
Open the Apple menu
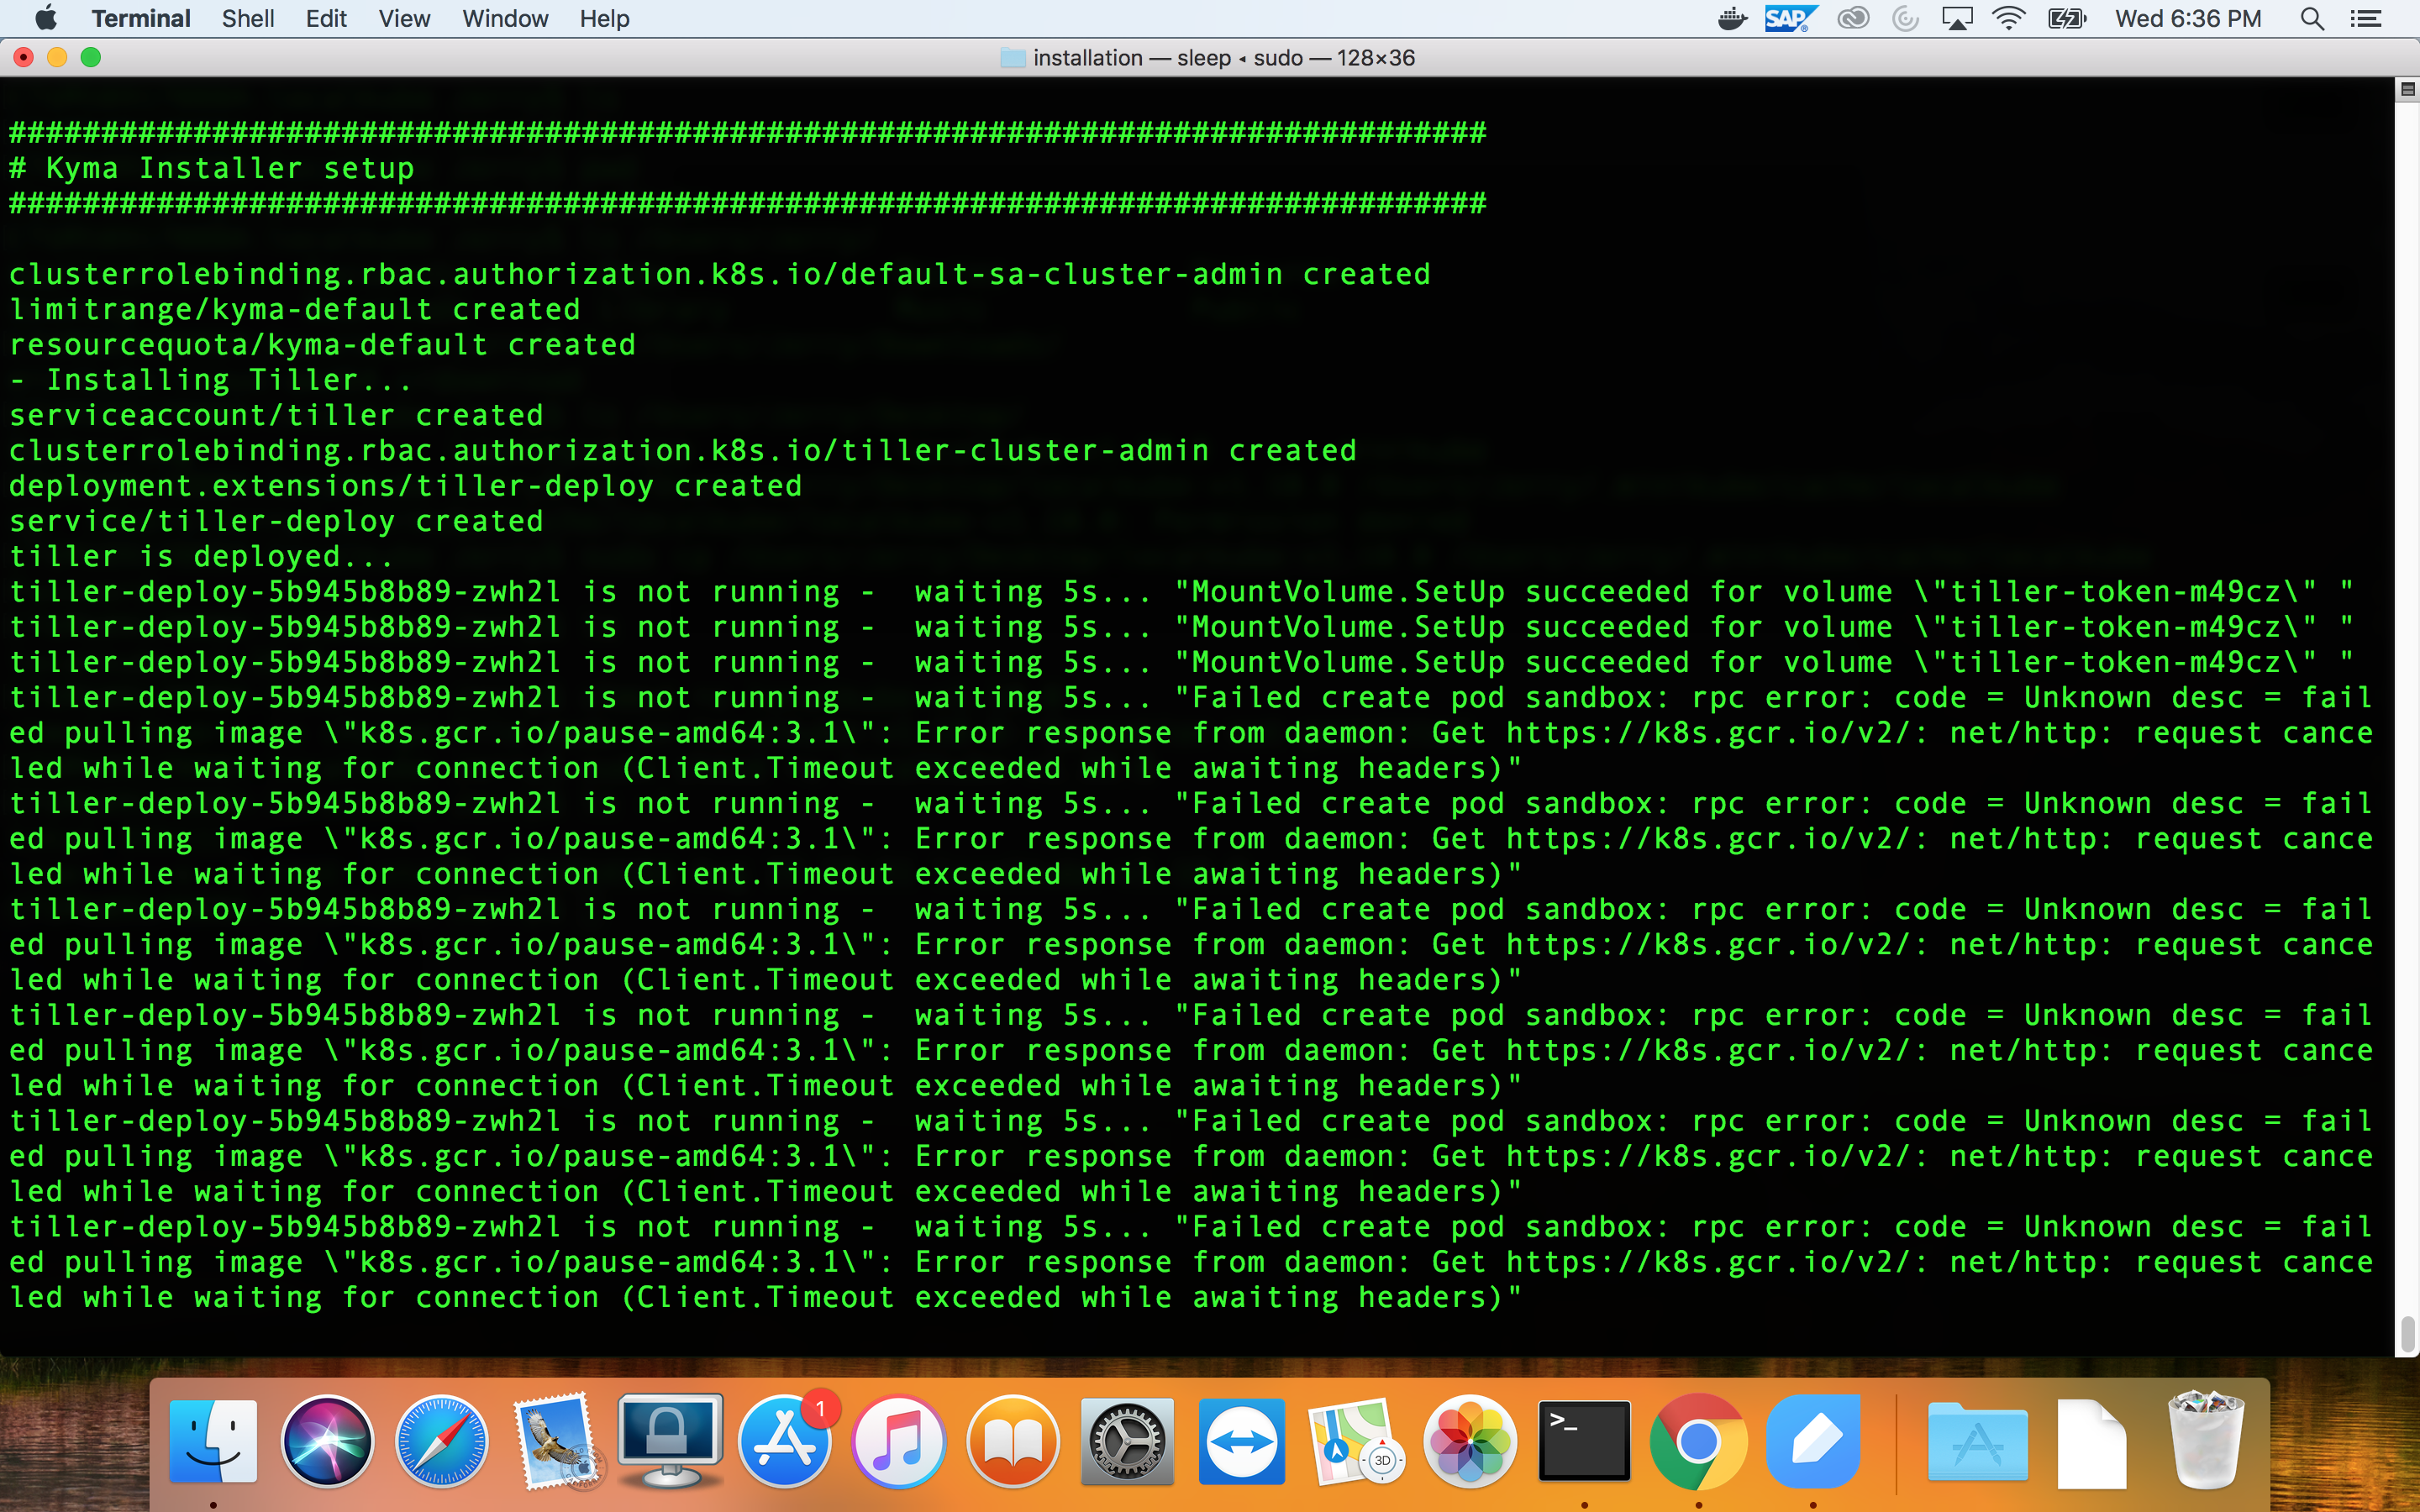[46, 19]
